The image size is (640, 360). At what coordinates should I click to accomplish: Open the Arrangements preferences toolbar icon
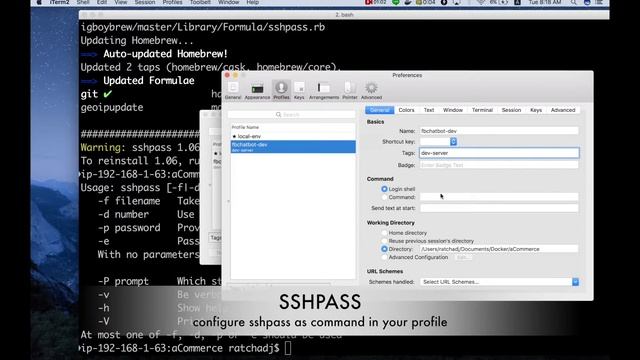[324, 90]
